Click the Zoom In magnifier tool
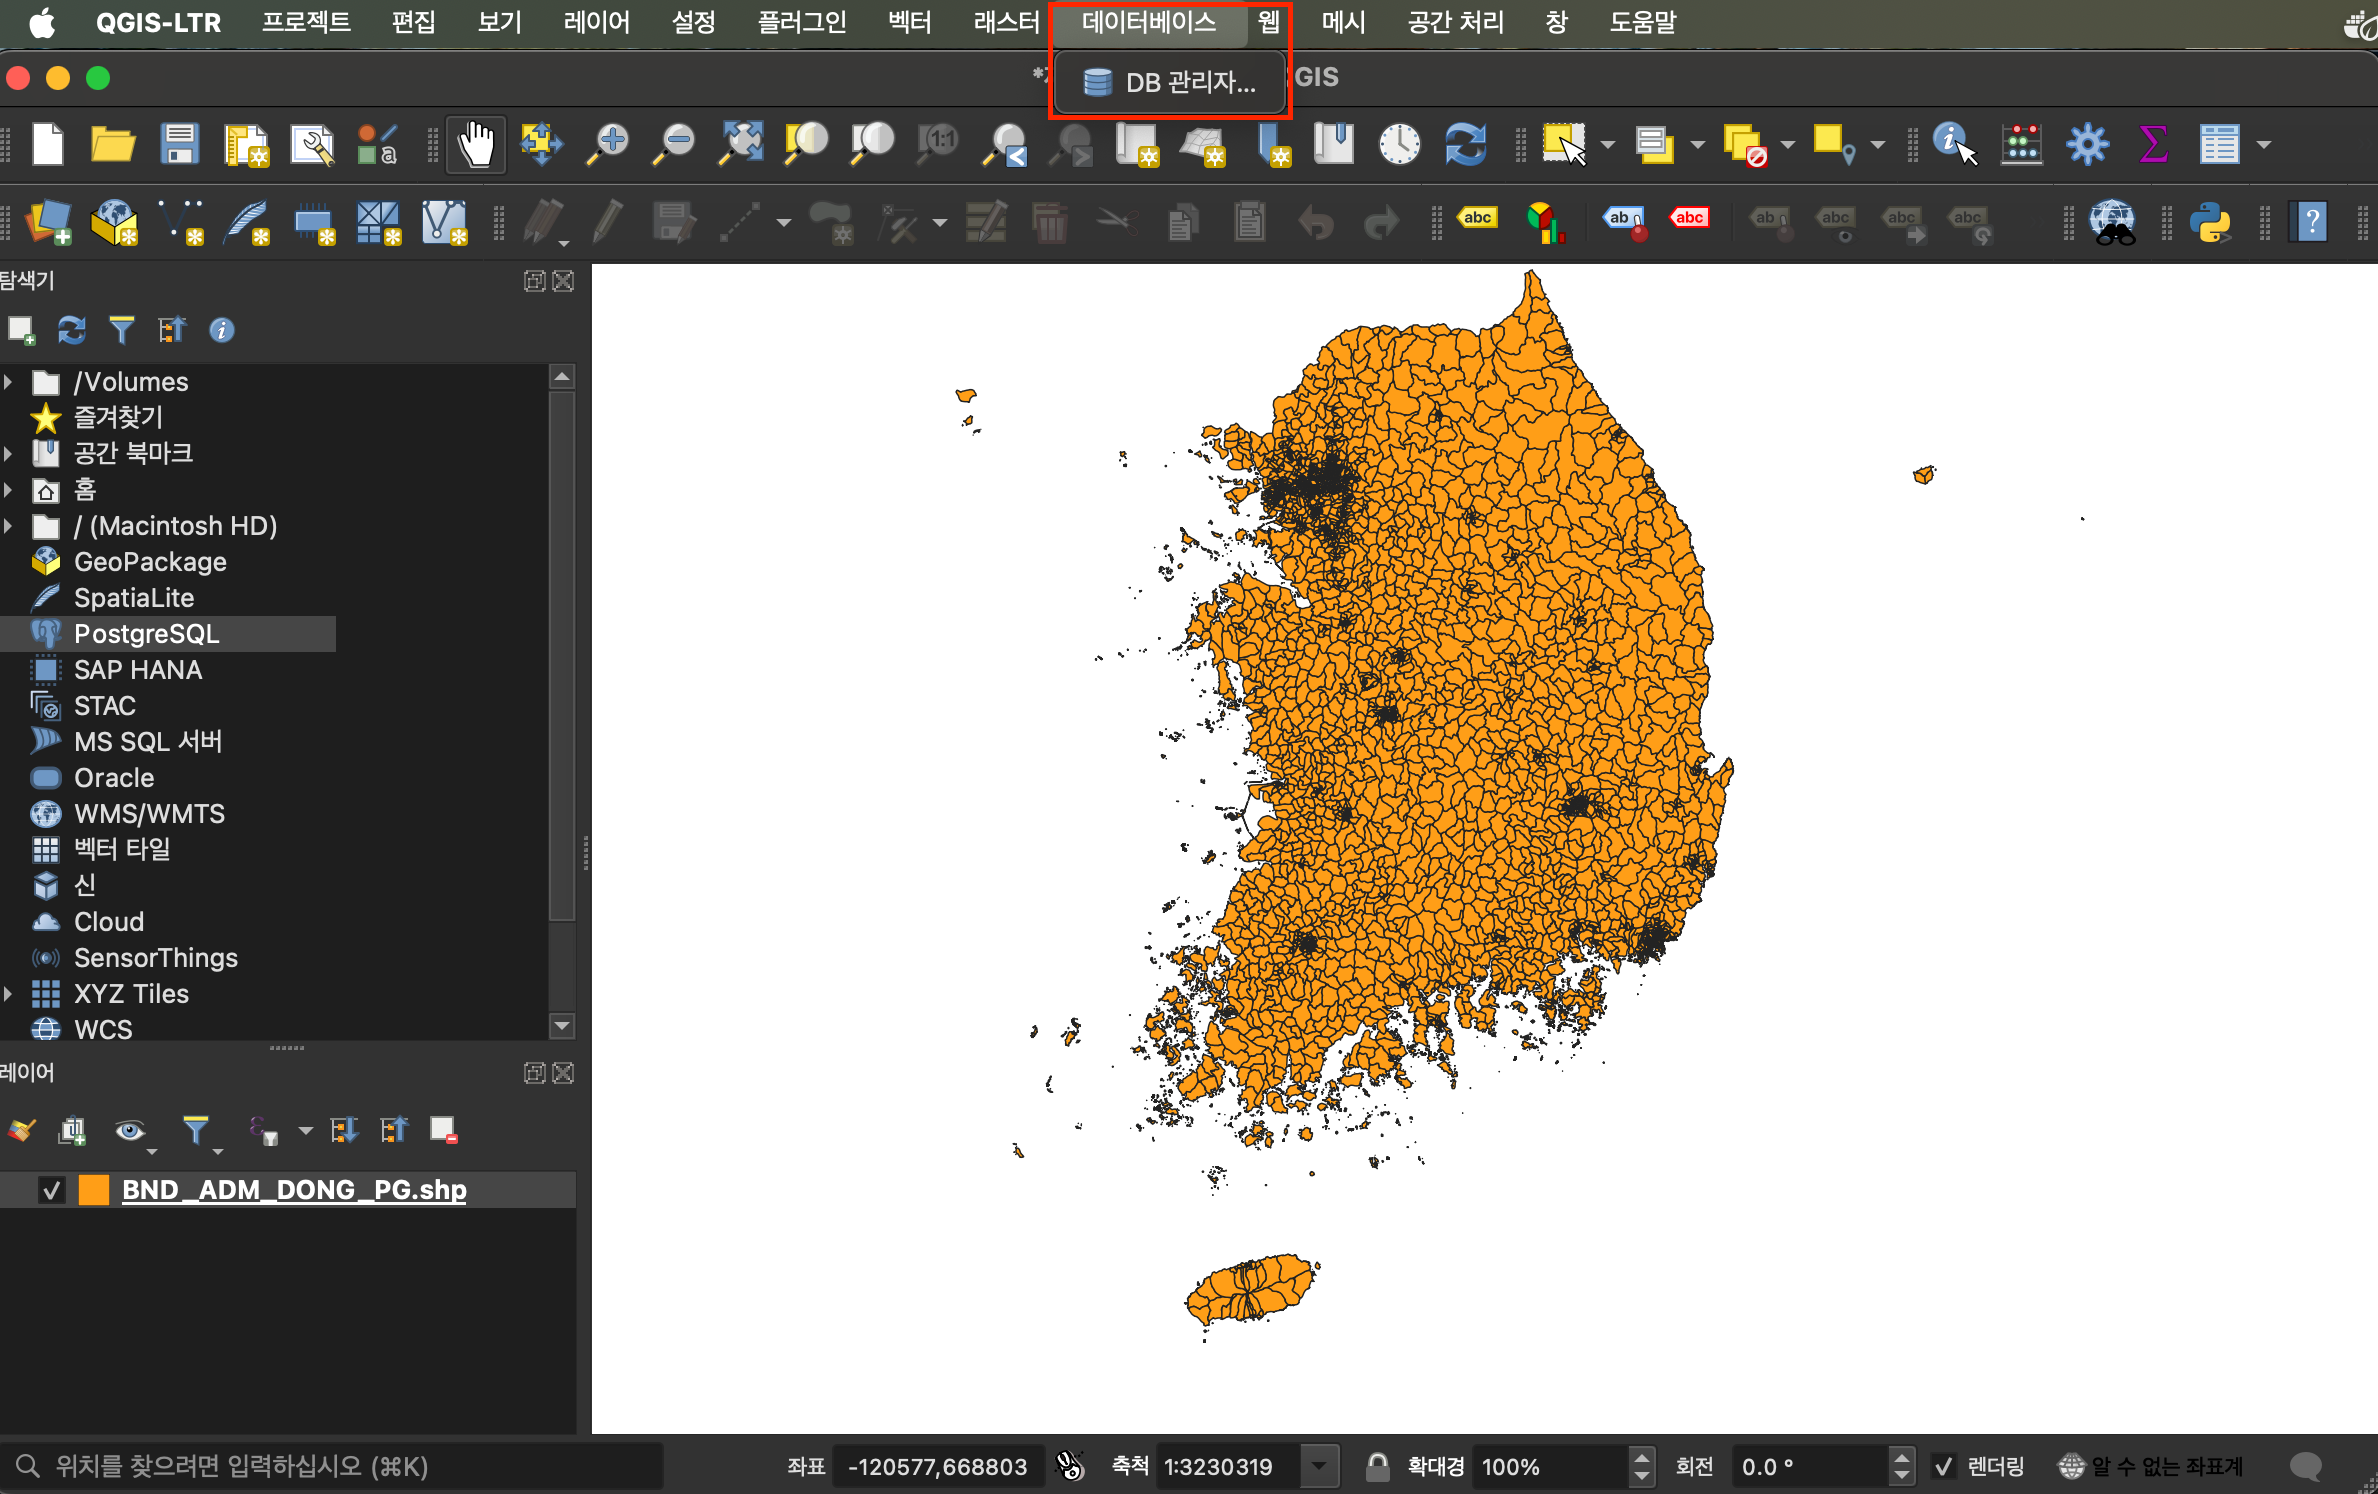This screenshot has height=1494, width=2378. 608,145
